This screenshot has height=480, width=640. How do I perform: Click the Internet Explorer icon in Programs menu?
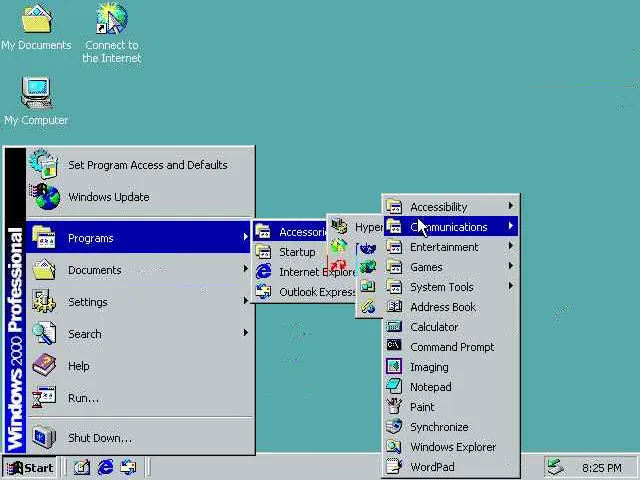[x=264, y=271]
